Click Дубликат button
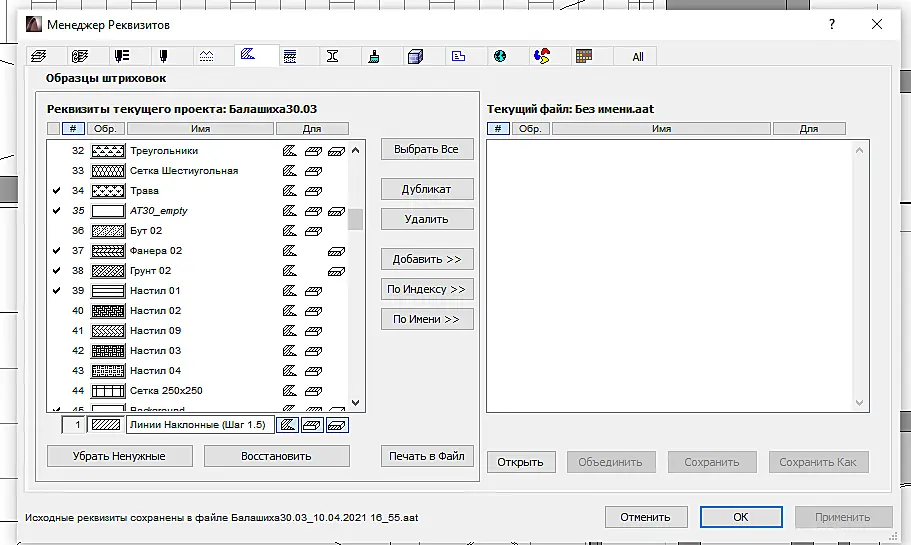Image resolution: width=911 pixels, height=545 pixels. [427, 189]
